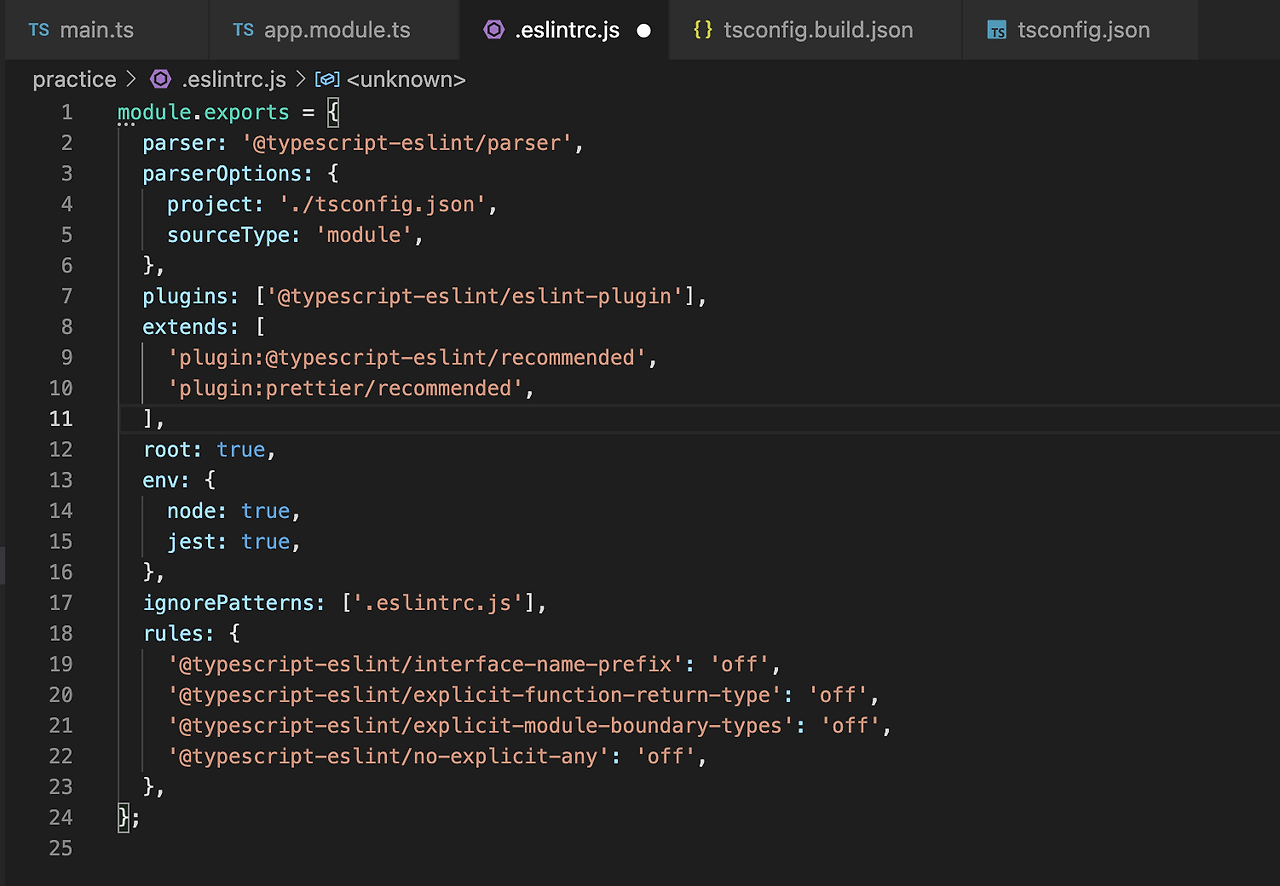
Task: Switch to the tsconfig.build.json tab
Action: (817, 30)
